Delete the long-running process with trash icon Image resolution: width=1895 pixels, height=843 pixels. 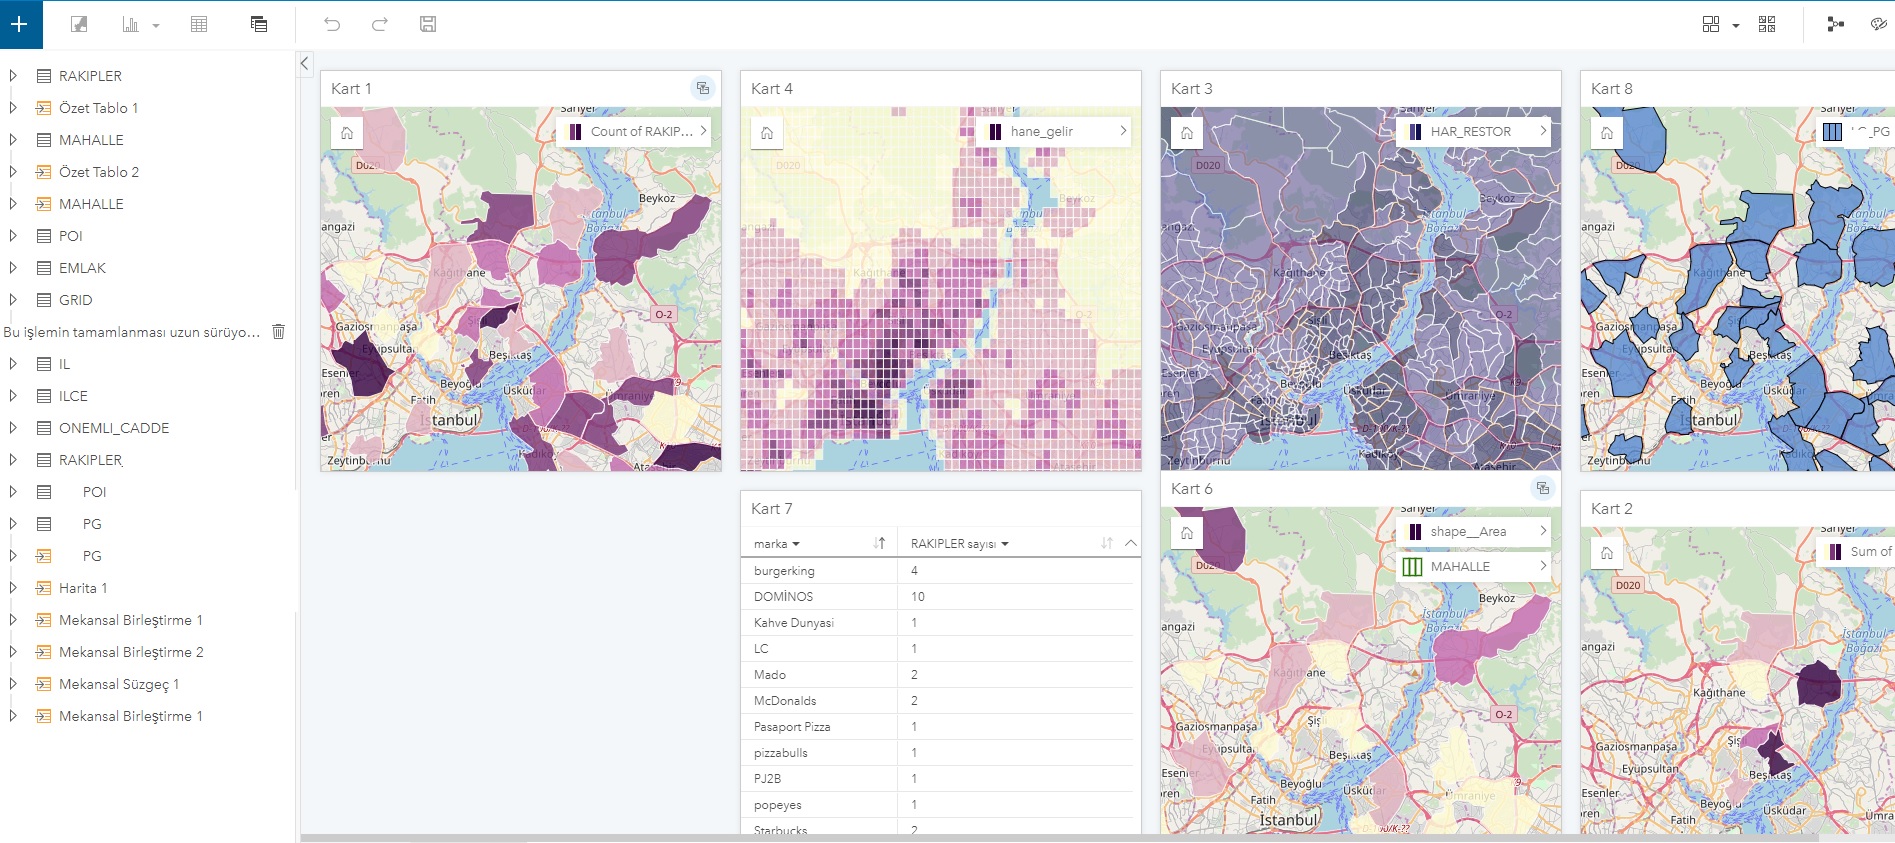coord(279,332)
